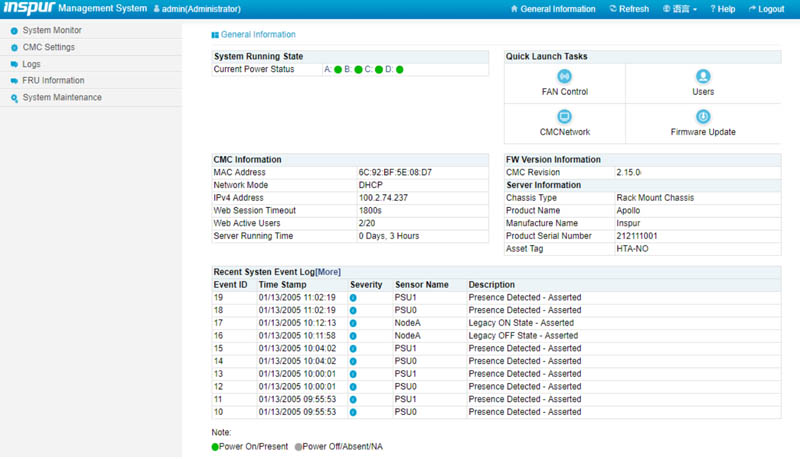
Task: Select FRU Information in the sidebar
Action: [x=53, y=81]
